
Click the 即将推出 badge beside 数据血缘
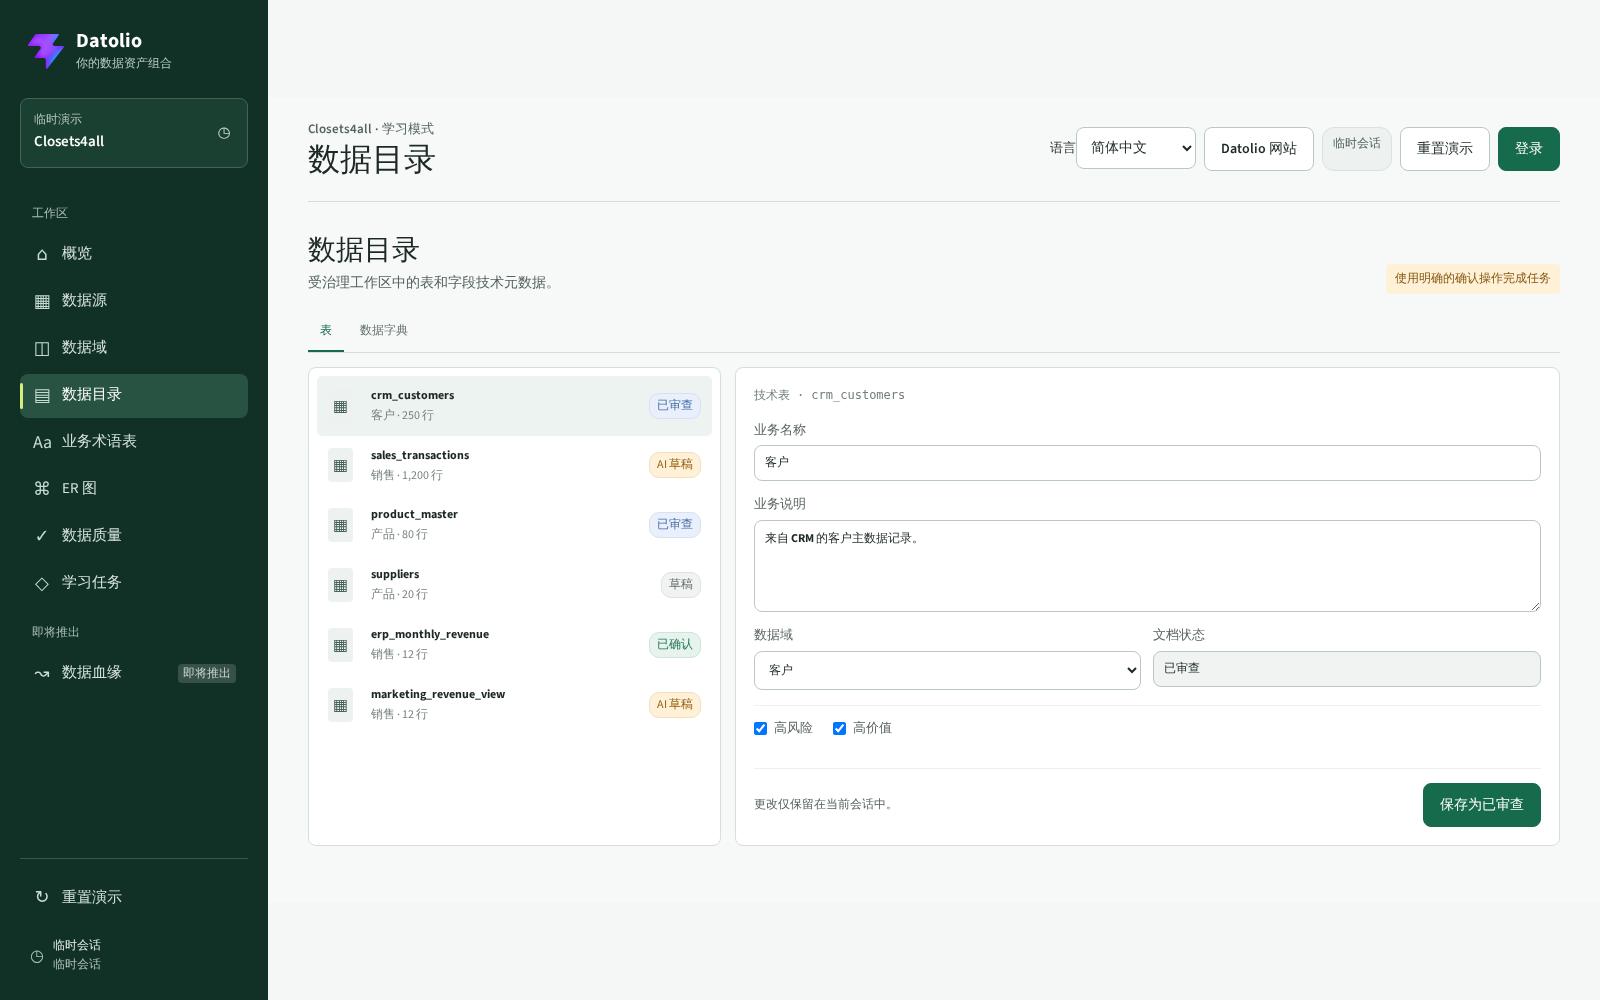pos(207,673)
